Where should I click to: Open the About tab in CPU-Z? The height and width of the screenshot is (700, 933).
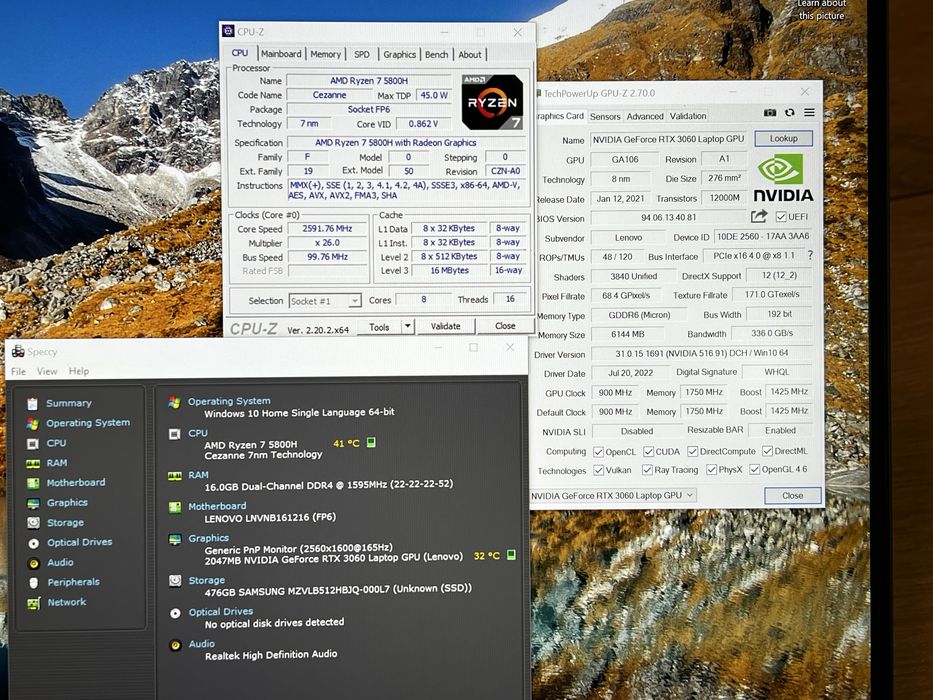pos(469,55)
